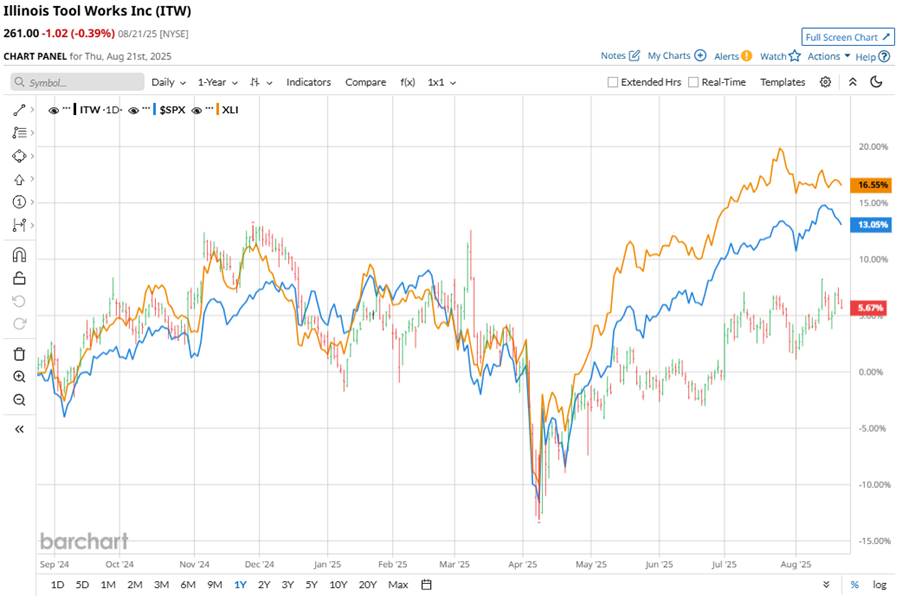This screenshot has height=602, width=902.
Task: Select the 10Y time range
Action: pos(338,585)
